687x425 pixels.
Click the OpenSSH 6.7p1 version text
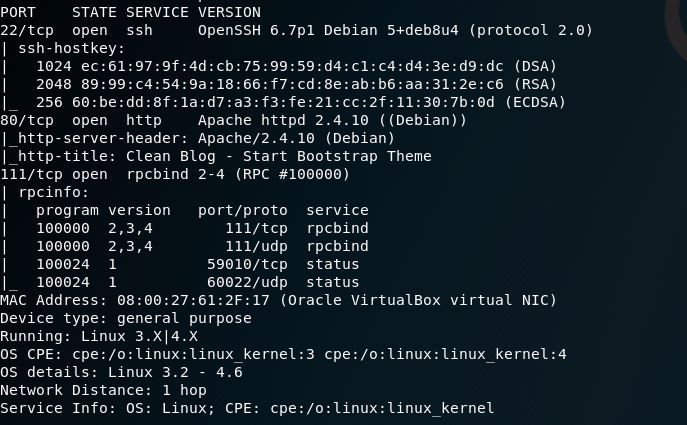coord(256,30)
